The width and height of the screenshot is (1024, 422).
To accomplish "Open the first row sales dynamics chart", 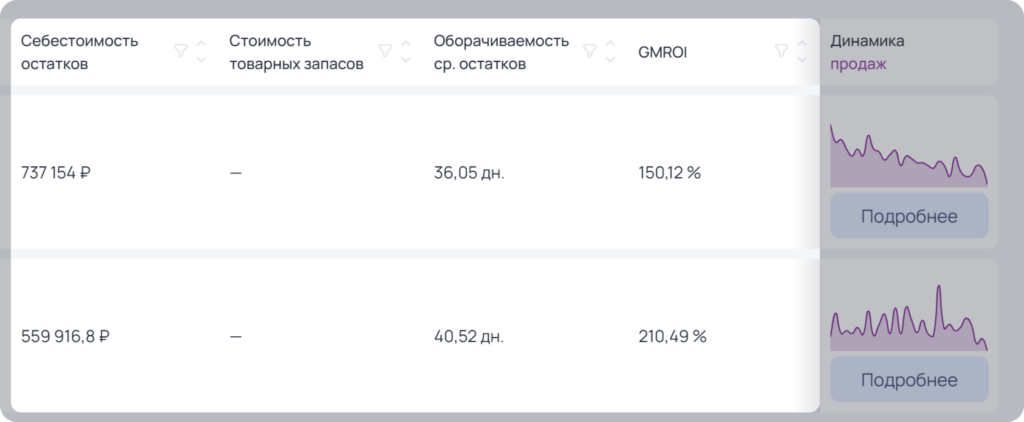I will [909, 155].
